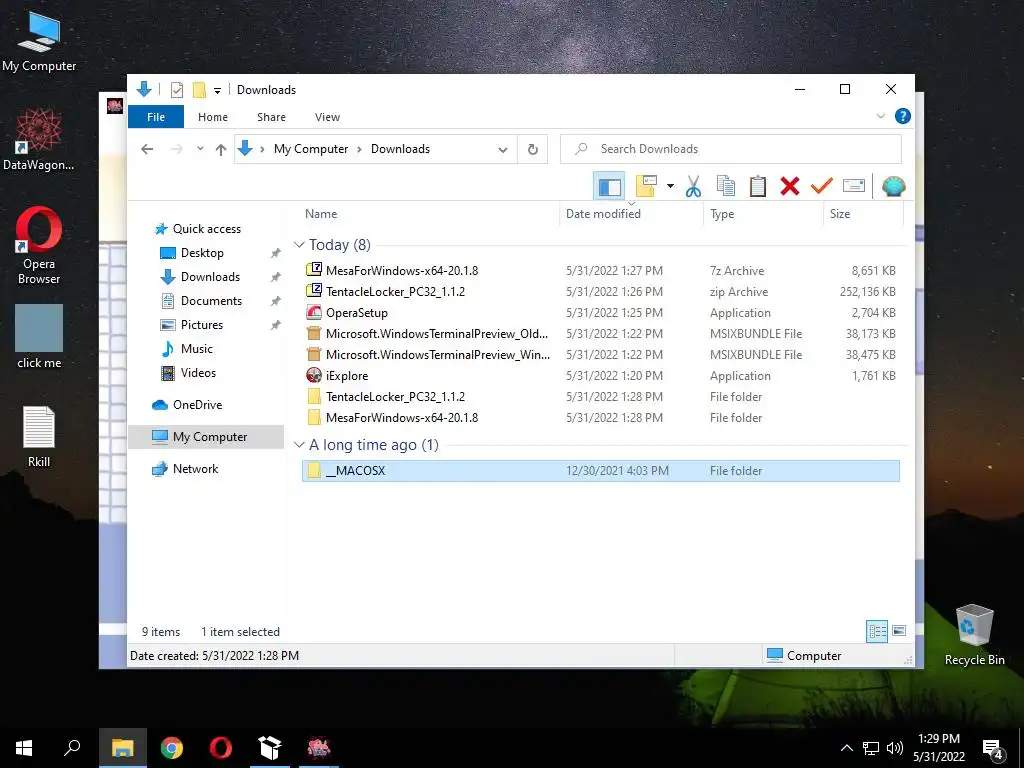1024x768 pixels.
Task: Click the Search Downloads field
Action: (x=731, y=149)
